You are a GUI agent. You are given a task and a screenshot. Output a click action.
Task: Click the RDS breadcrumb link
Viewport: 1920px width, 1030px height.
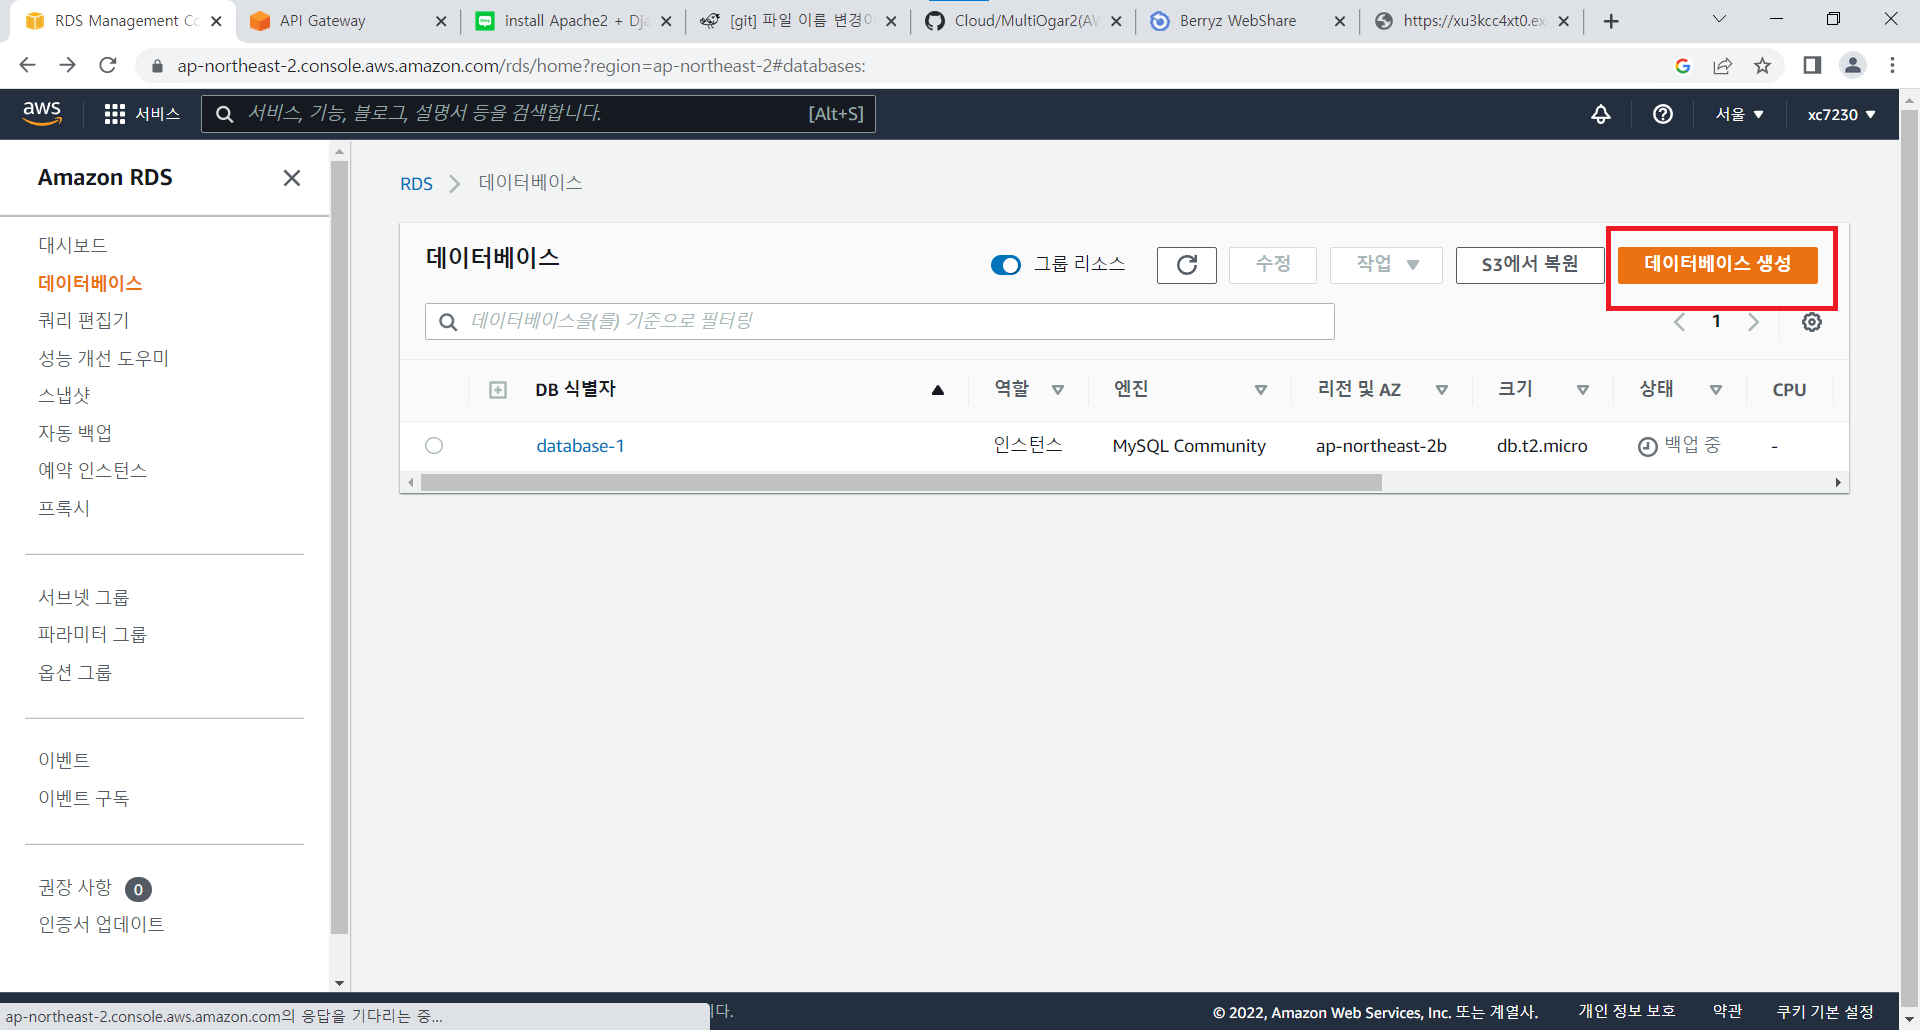coord(416,184)
